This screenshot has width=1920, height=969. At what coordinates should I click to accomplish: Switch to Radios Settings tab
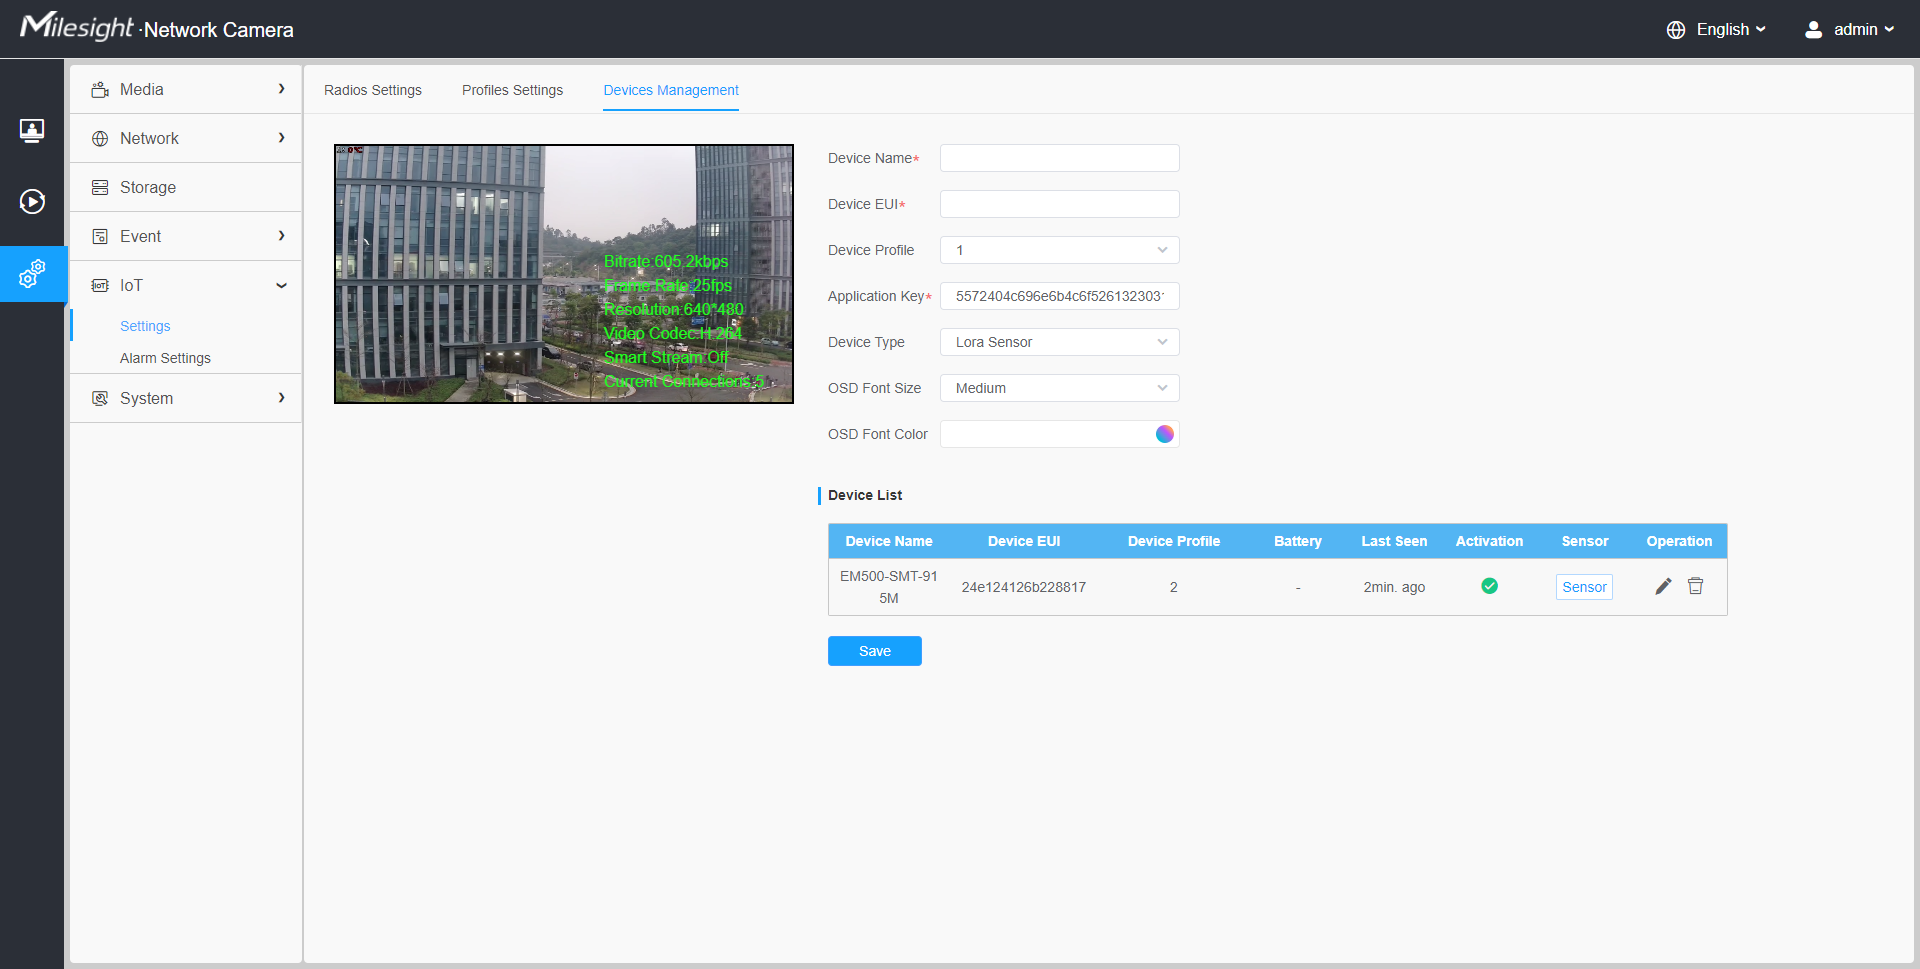click(373, 90)
